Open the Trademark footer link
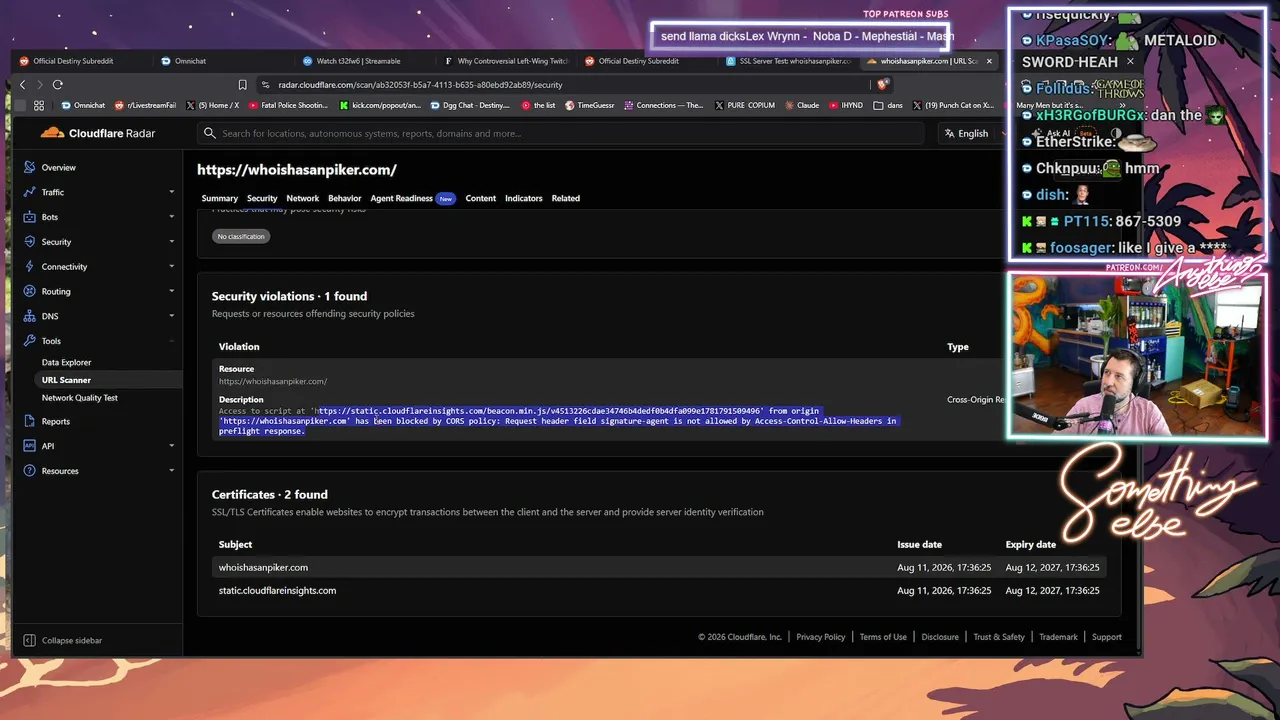The height and width of the screenshot is (720, 1280). click(1058, 637)
